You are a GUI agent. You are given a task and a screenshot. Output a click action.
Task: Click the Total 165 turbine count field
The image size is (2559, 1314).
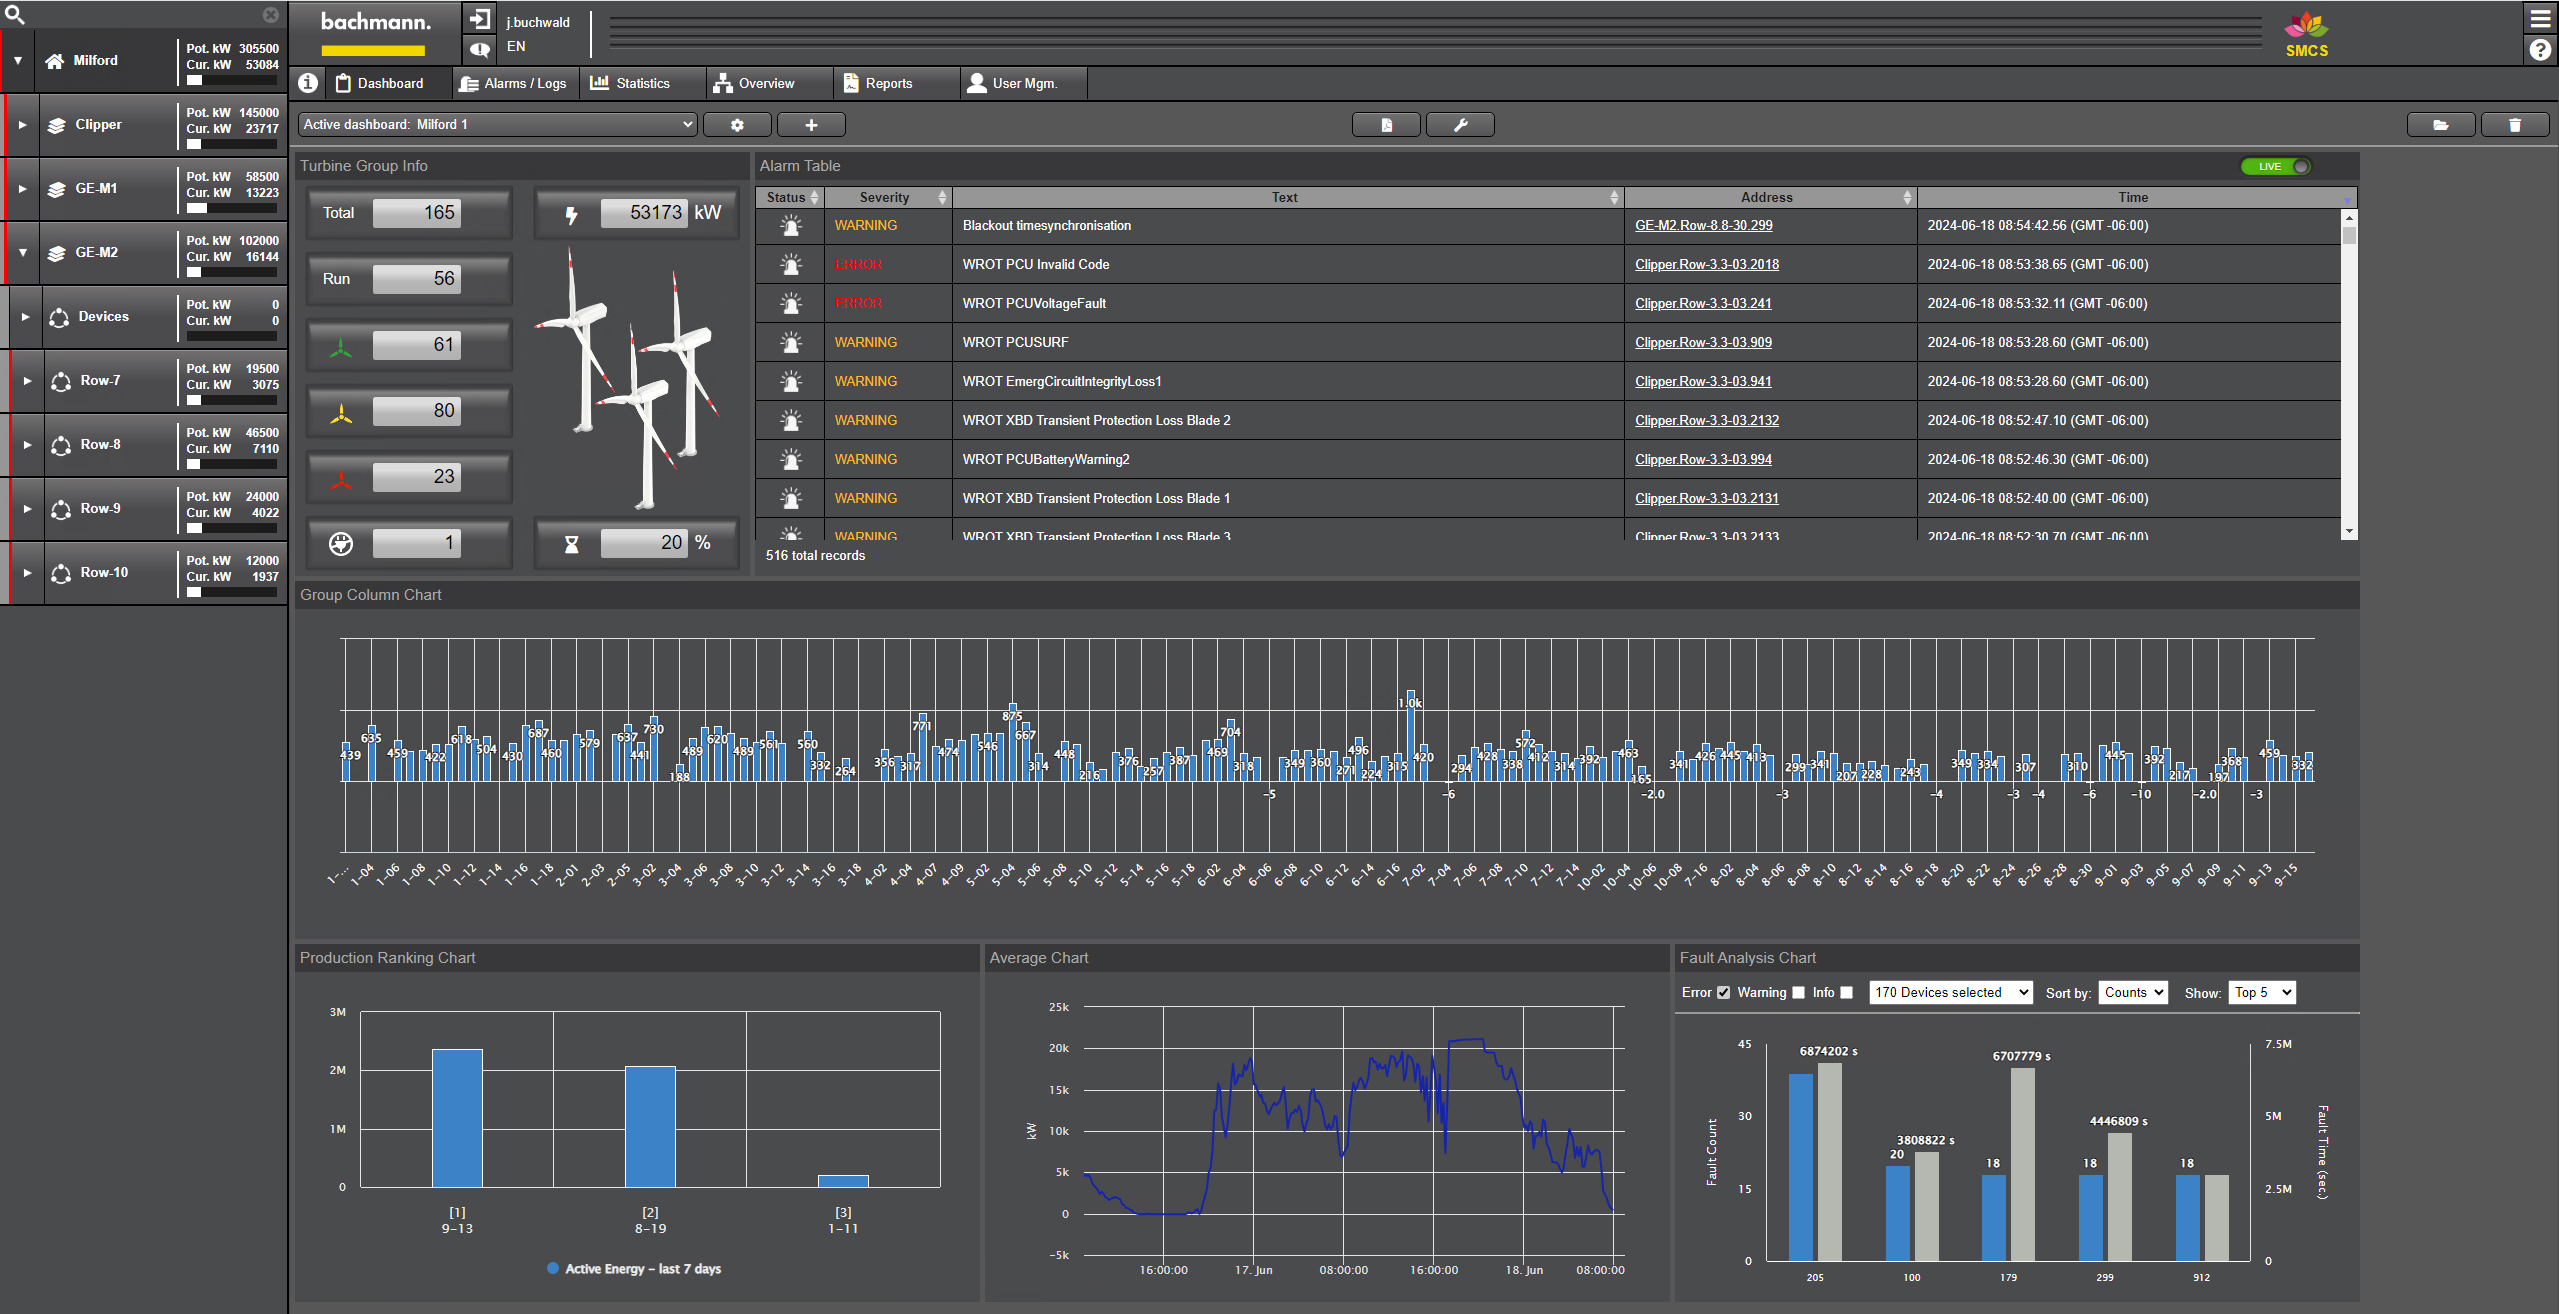[x=417, y=213]
